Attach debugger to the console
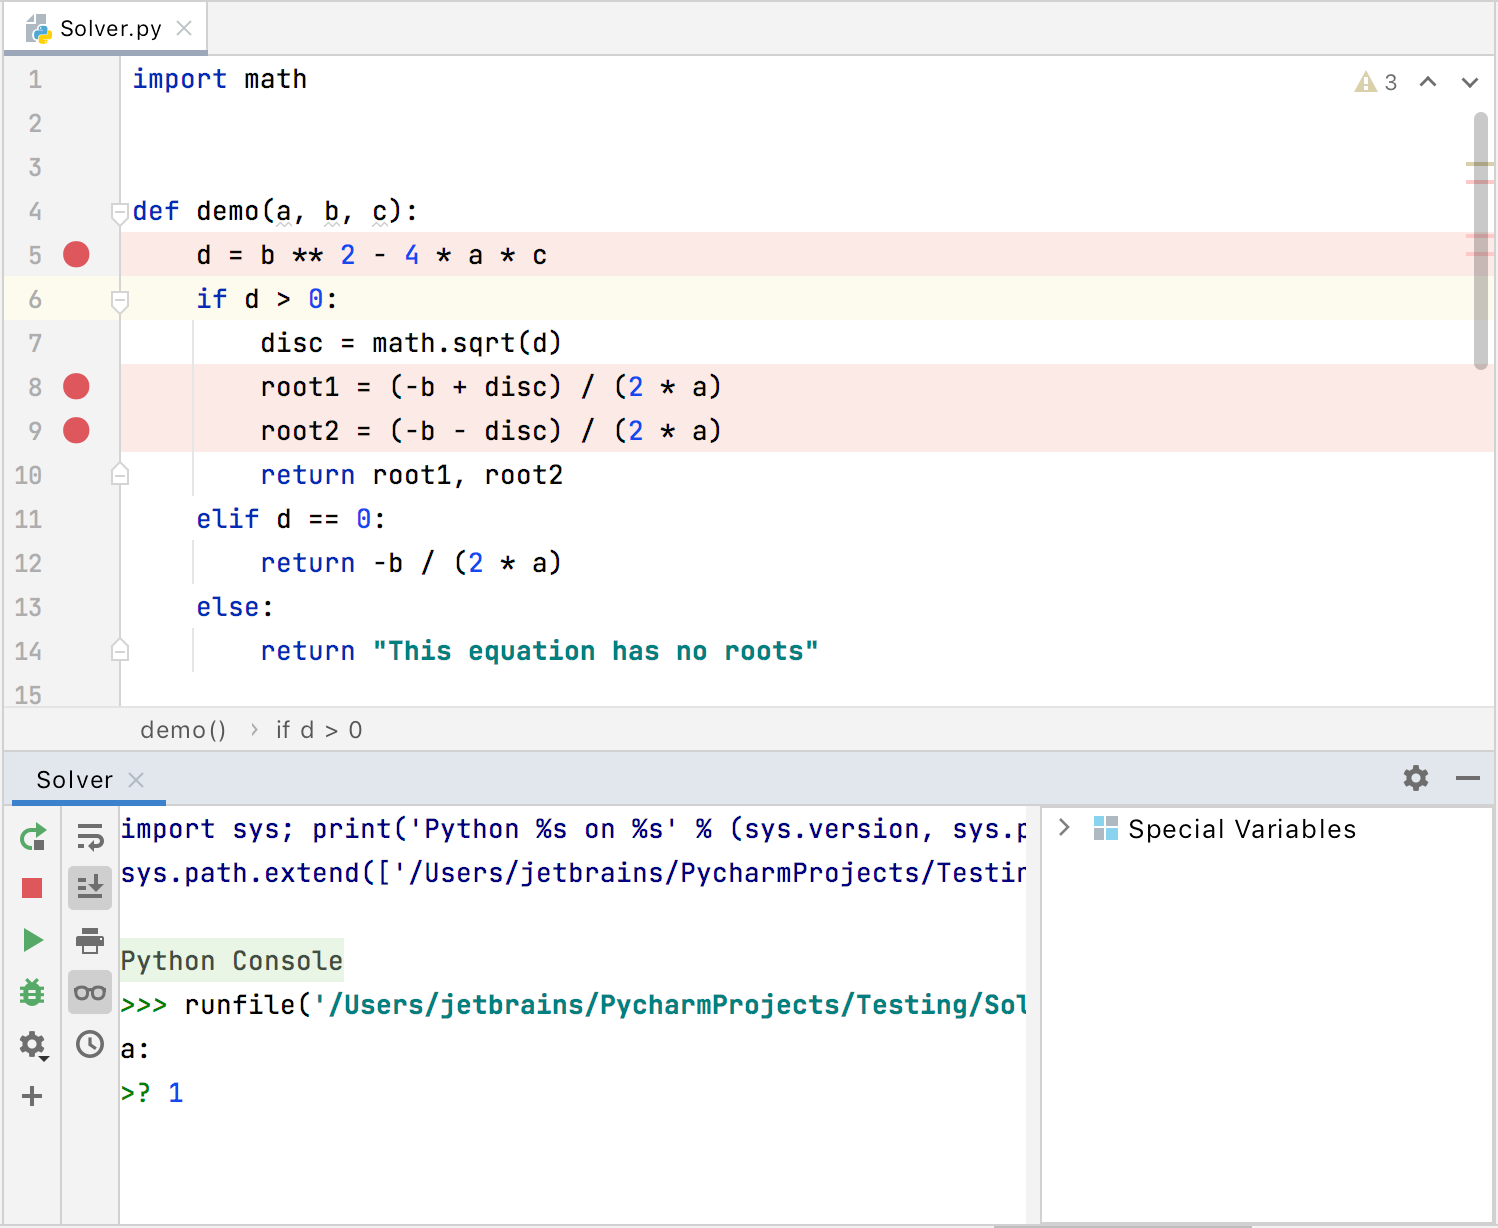Image resolution: width=1498 pixels, height=1228 pixels. click(x=32, y=992)
